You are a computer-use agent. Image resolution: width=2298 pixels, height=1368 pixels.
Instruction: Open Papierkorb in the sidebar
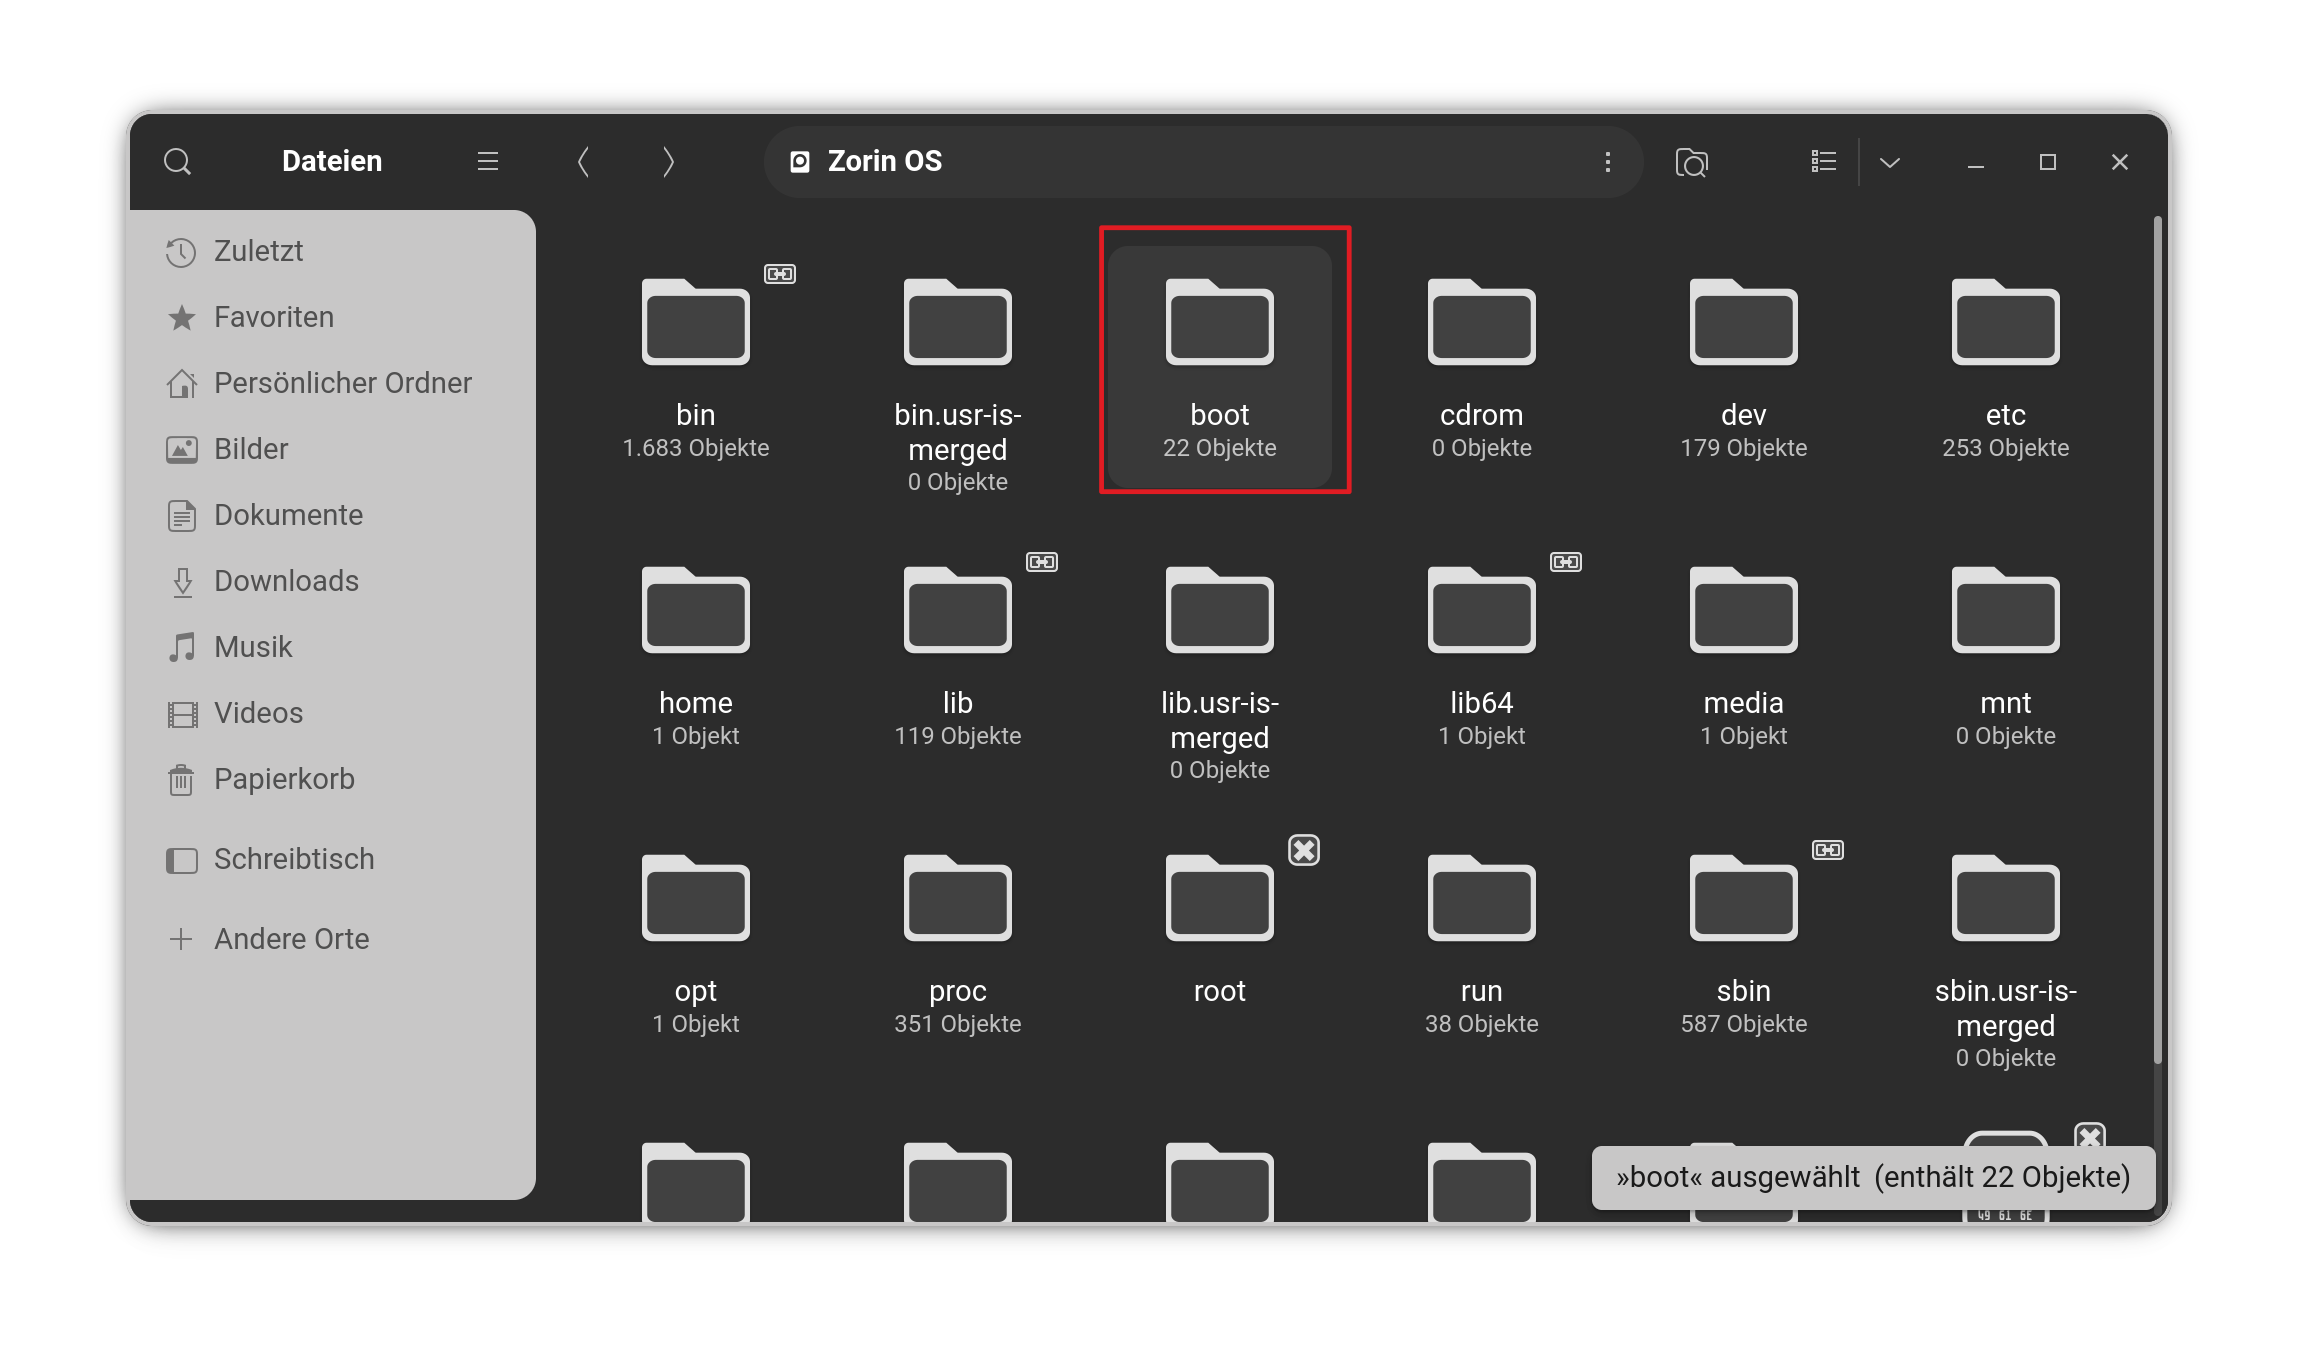[x=333, y=779]
